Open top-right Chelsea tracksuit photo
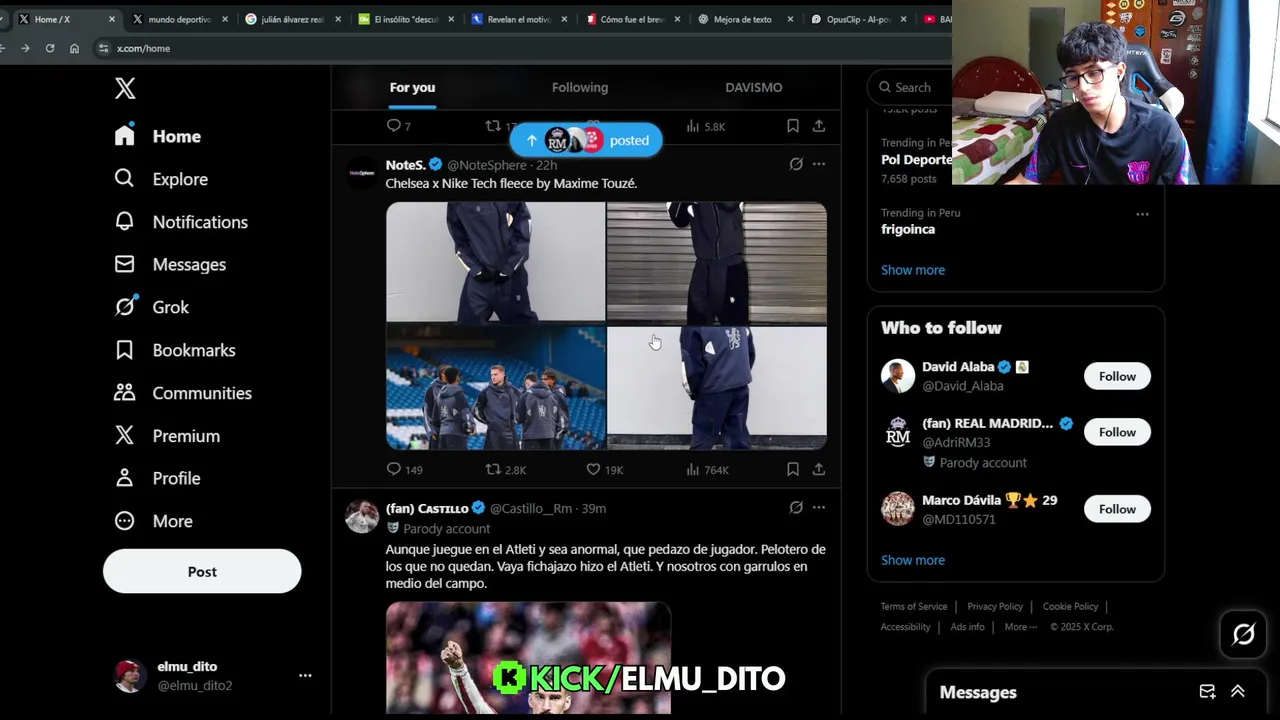The image size is (1280, 720). pos(717,262)
